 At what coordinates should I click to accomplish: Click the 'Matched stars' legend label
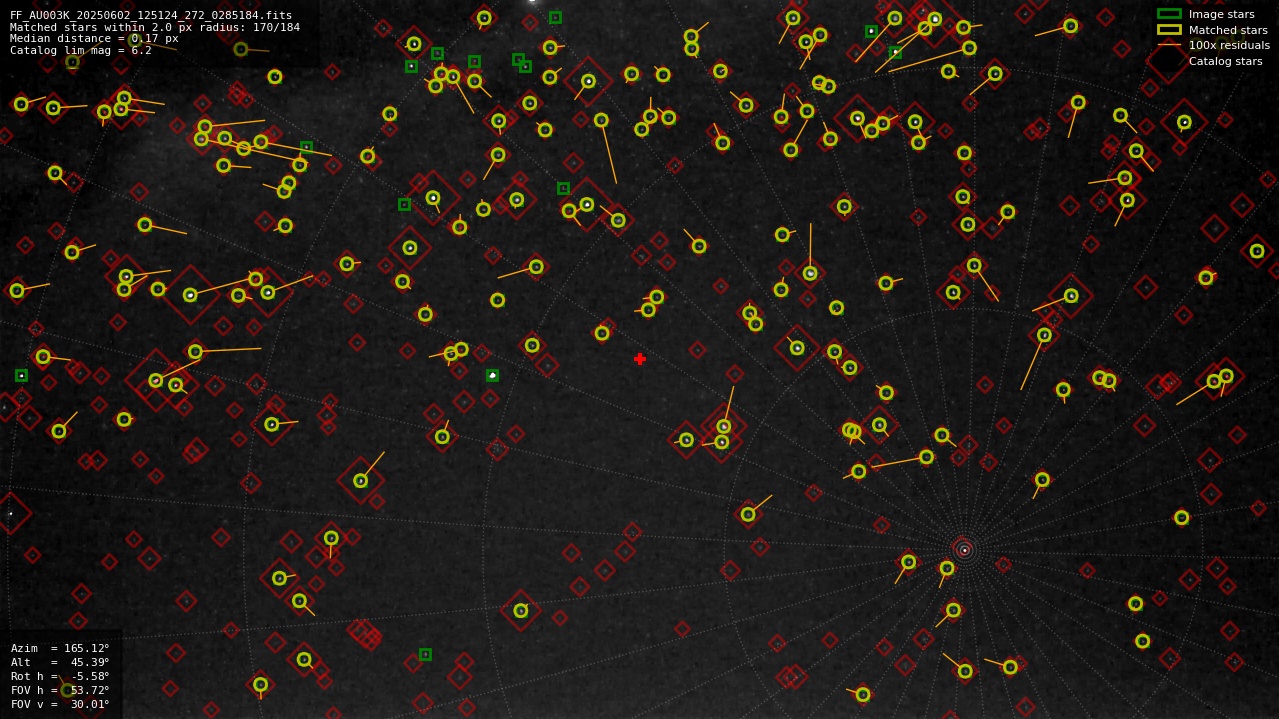click(x=1228, y=30)
